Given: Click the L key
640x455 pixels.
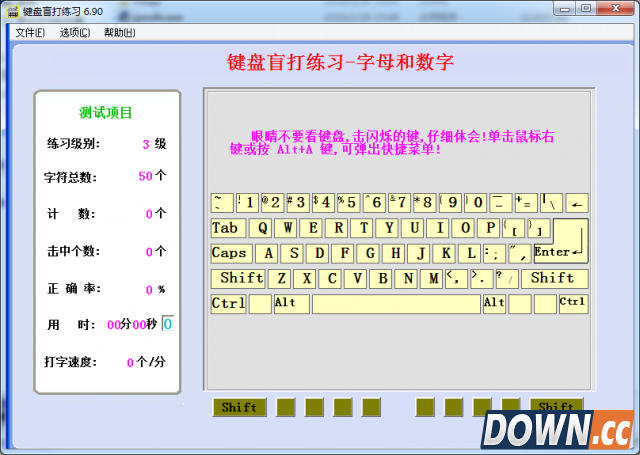Looking at the screenshot, I should pyautogui.click(x=469, y=253).
